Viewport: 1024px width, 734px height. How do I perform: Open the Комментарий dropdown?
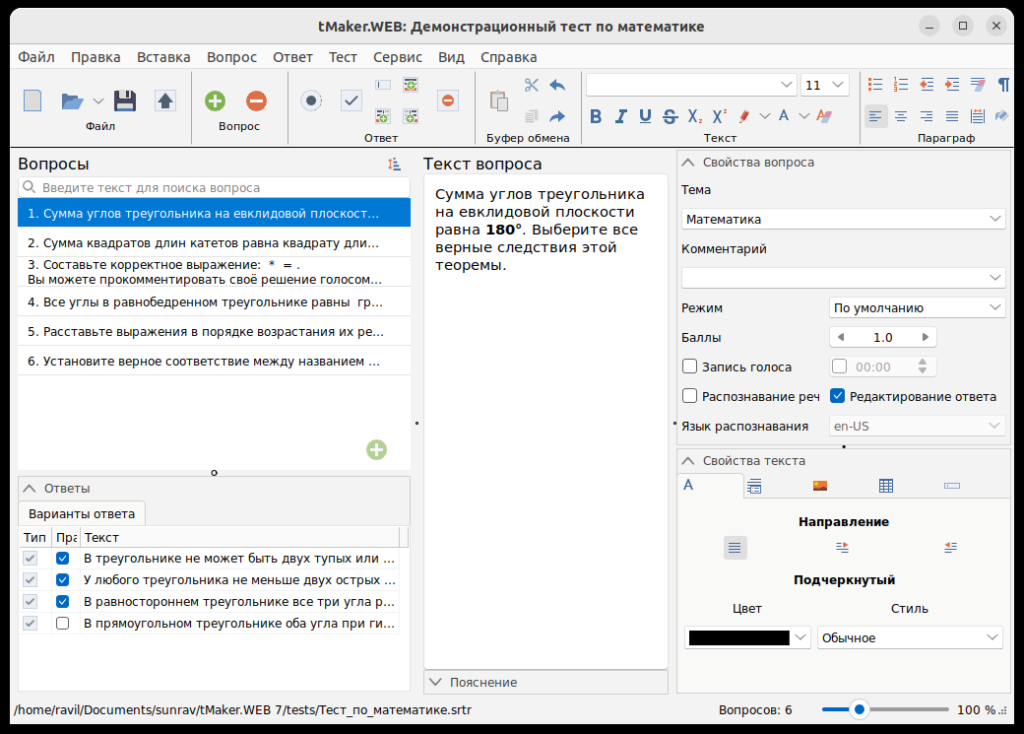pos(843,278)
